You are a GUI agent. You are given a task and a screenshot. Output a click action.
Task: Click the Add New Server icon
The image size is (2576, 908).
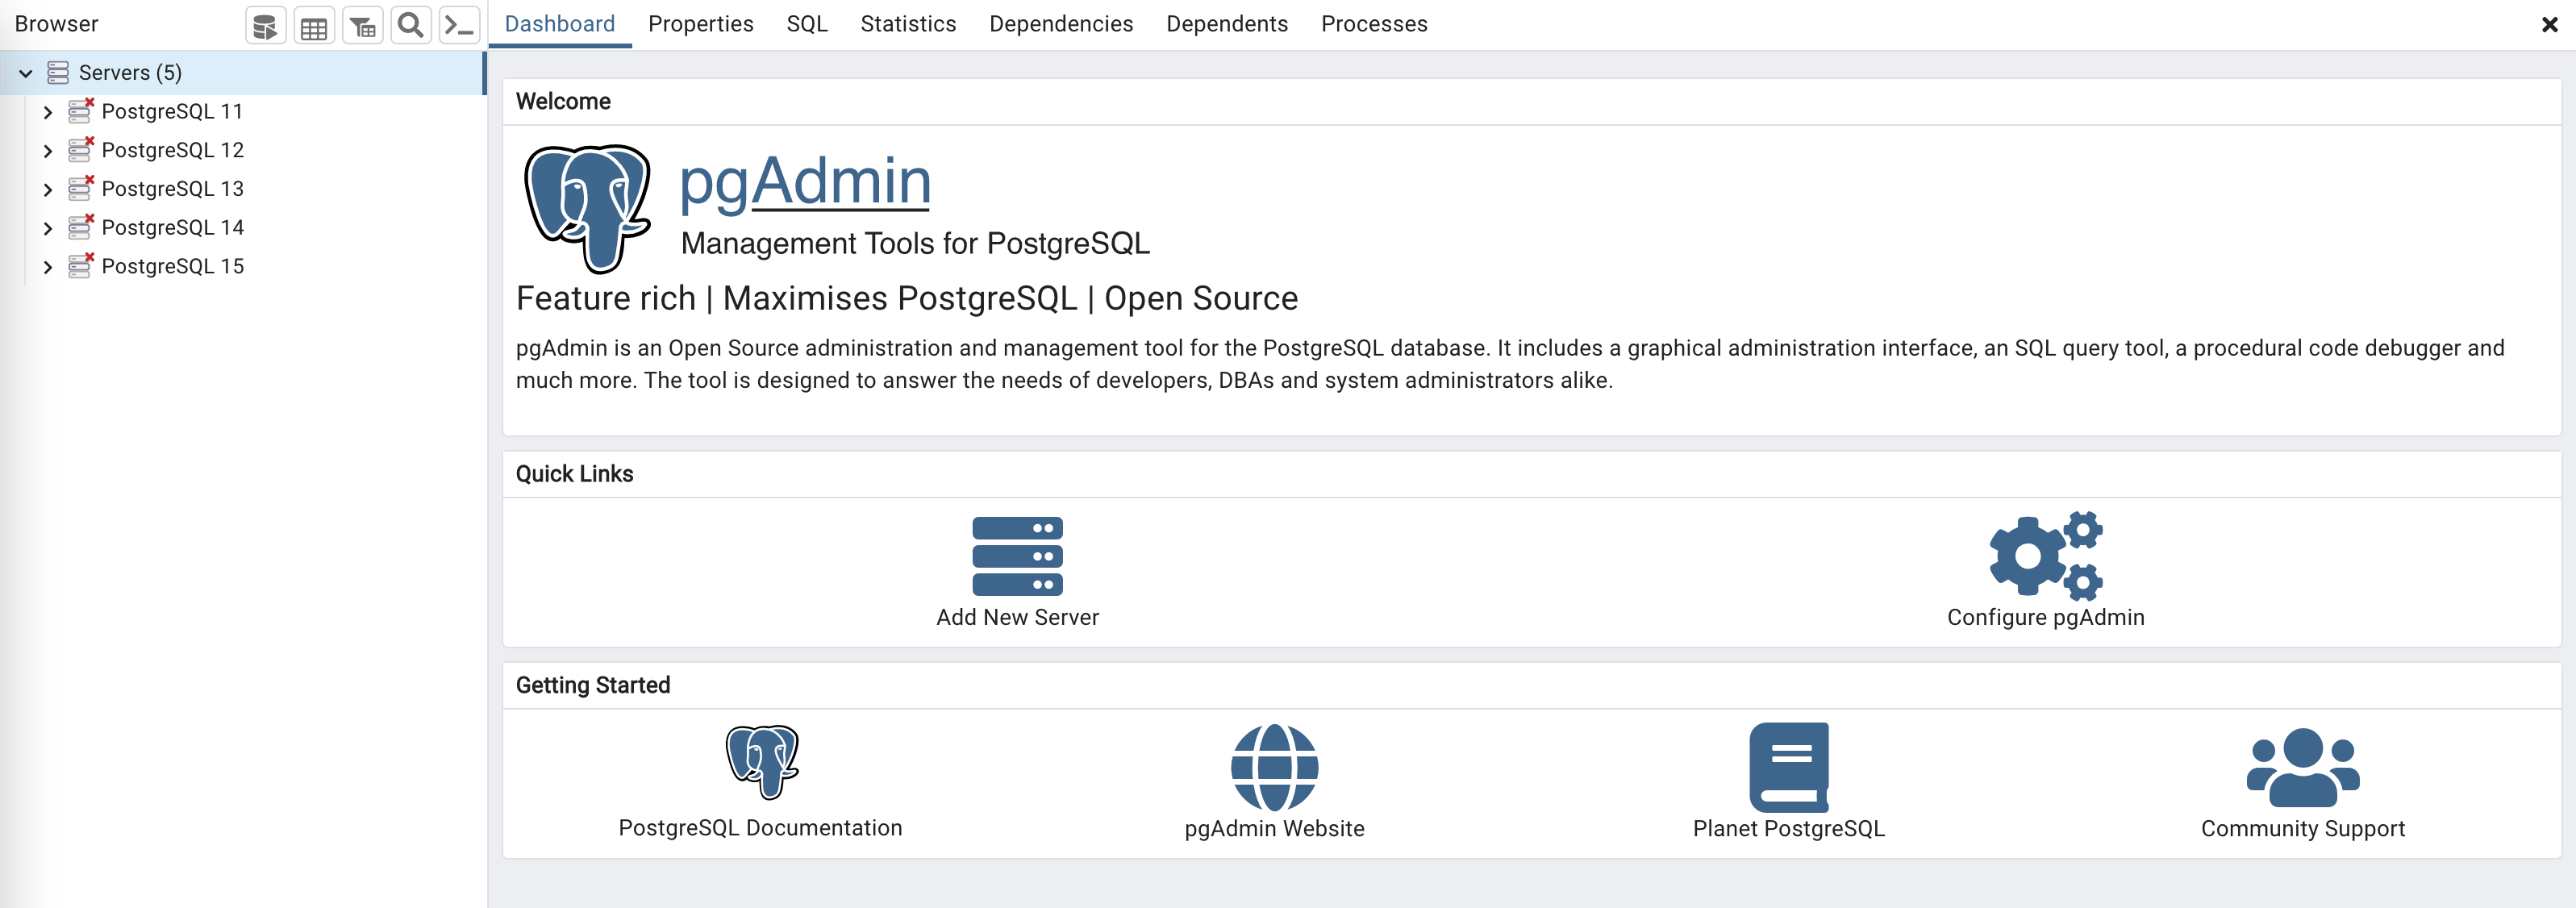click(x=1017, y=555)
